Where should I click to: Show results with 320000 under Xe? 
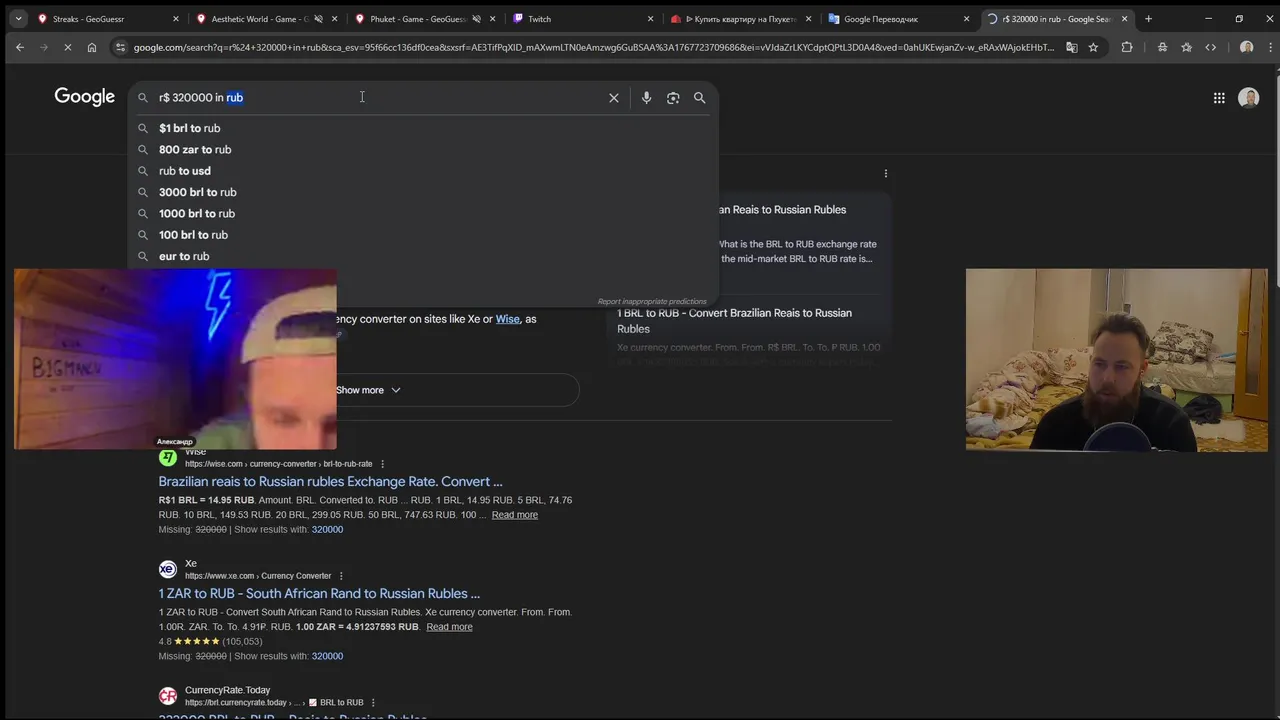point(327,657)
